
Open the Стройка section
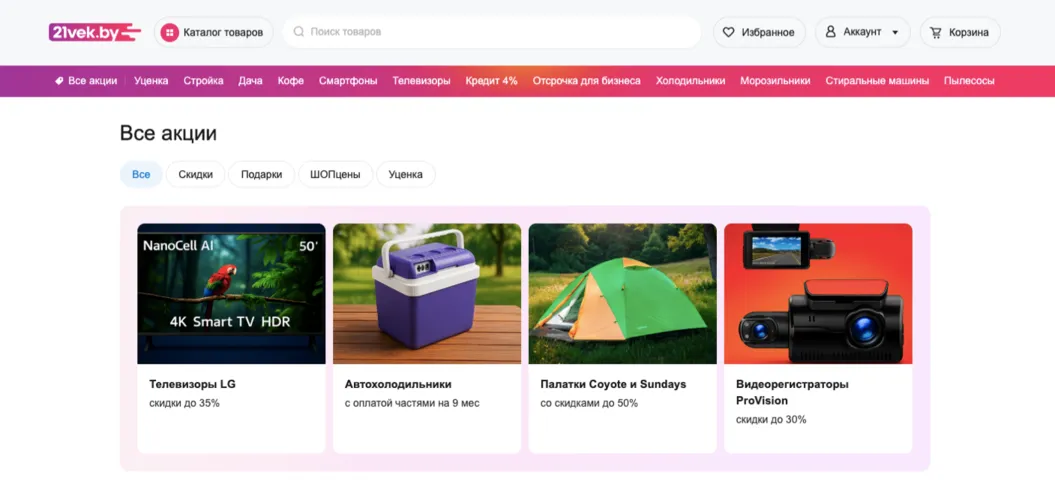coord(204,81)
